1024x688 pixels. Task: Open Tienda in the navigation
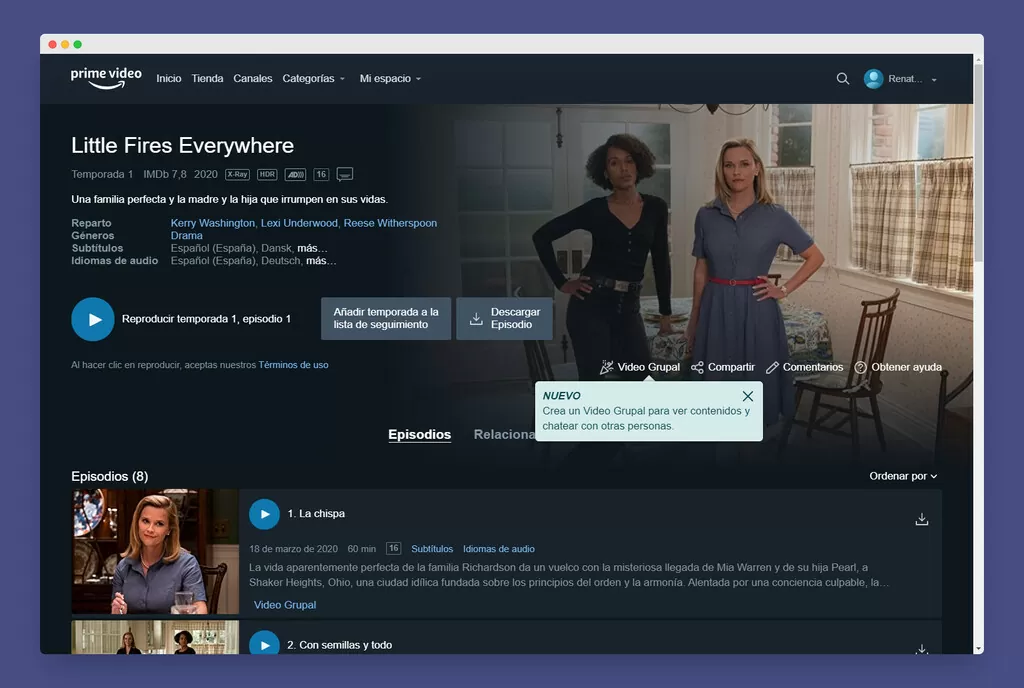tap(207, 78)
